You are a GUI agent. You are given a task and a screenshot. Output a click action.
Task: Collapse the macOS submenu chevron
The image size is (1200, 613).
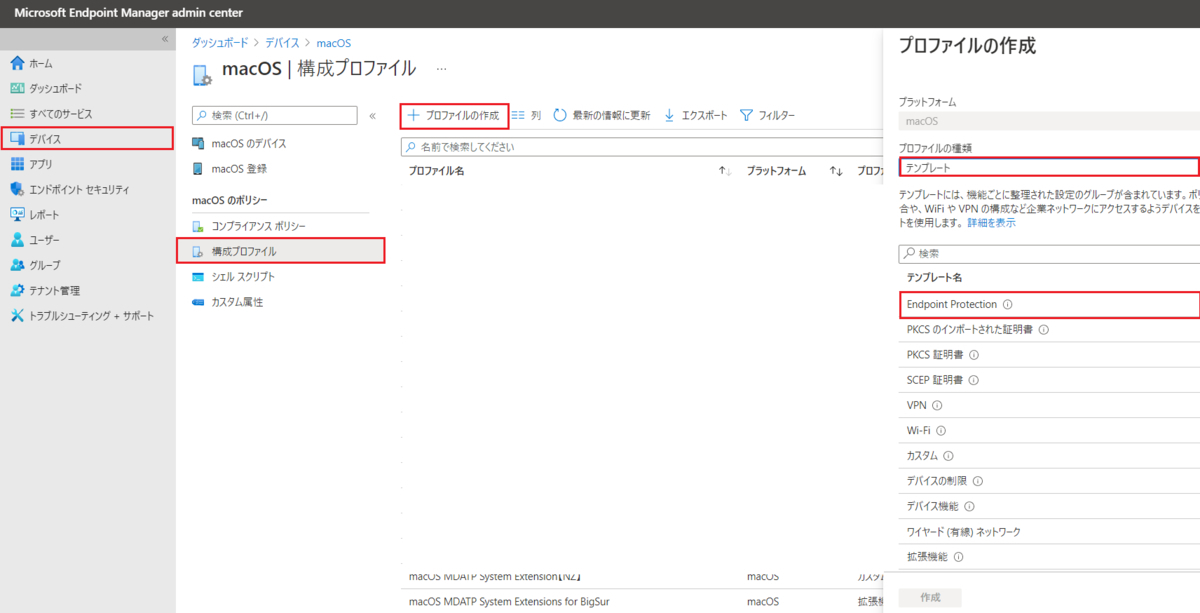pos(372,116)
